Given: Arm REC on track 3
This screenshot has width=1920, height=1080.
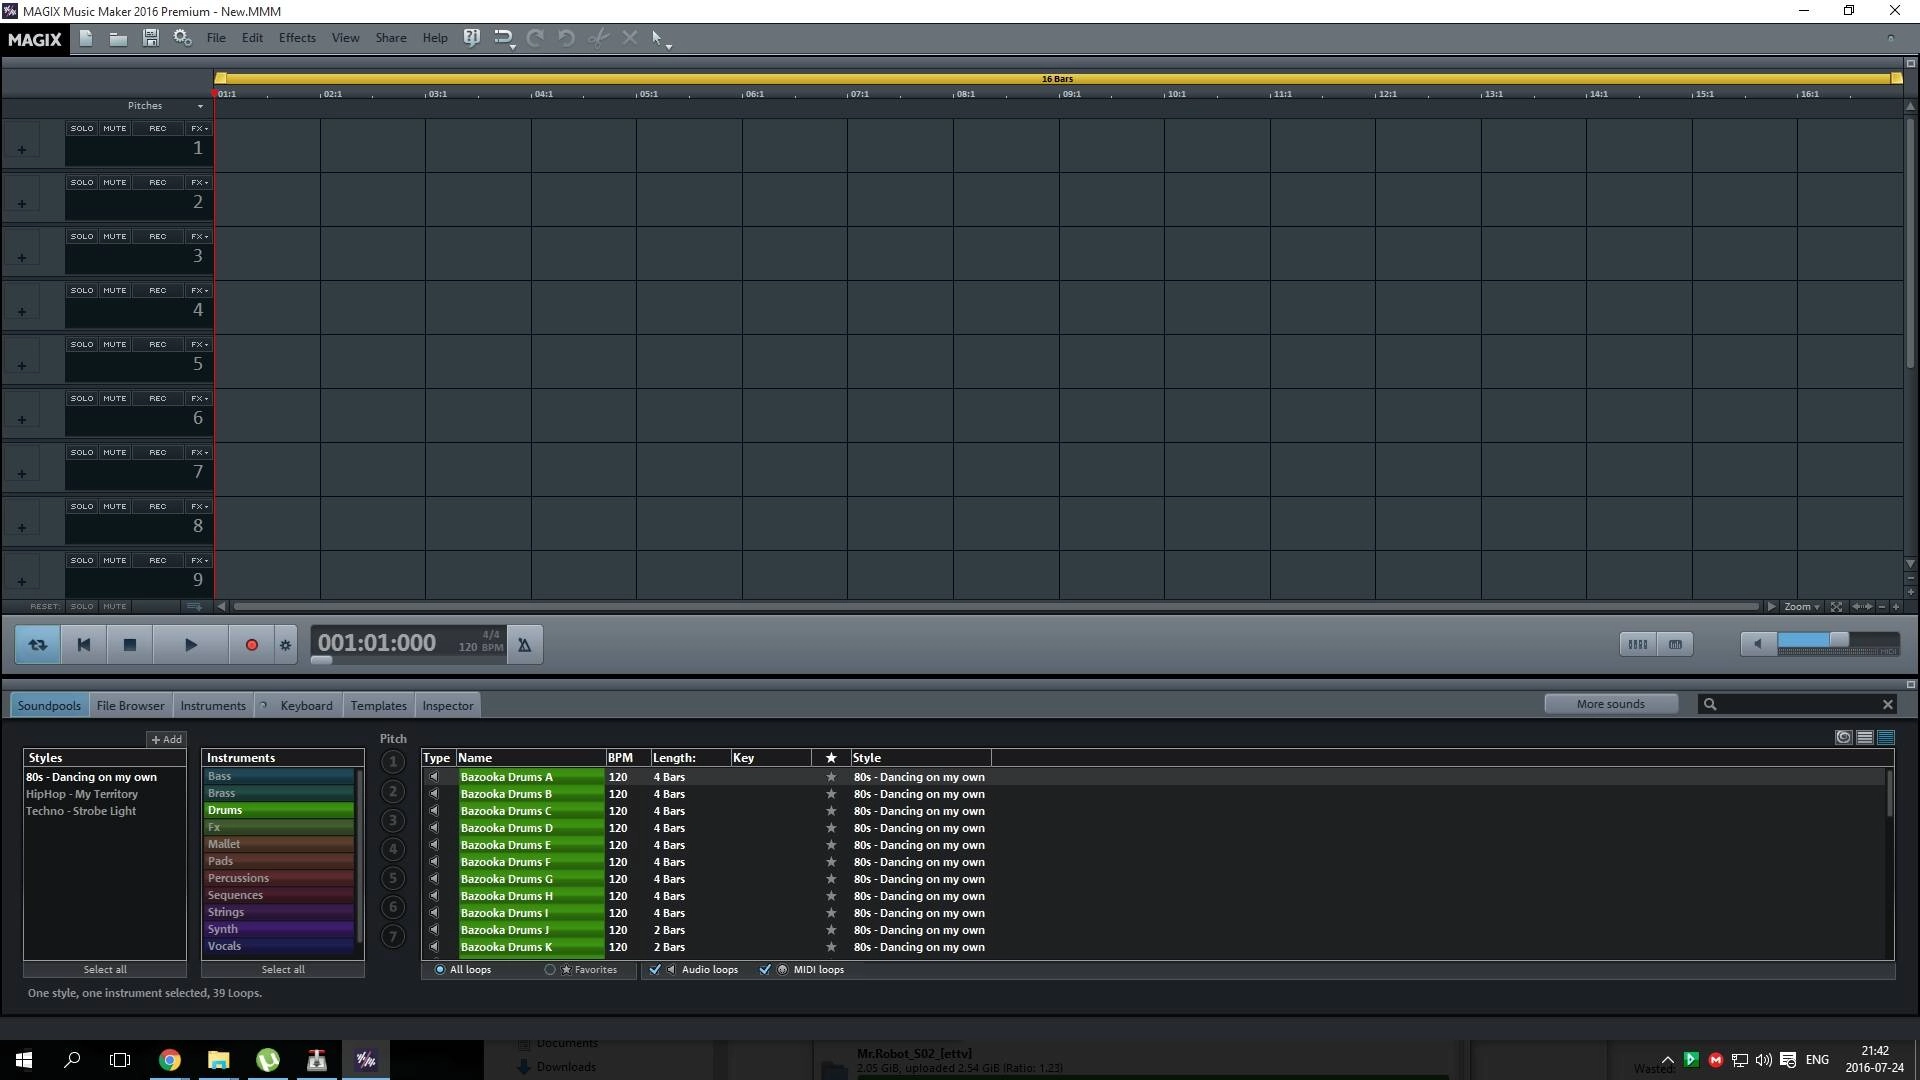Looking at the screenshot, I should coord(158,237).
